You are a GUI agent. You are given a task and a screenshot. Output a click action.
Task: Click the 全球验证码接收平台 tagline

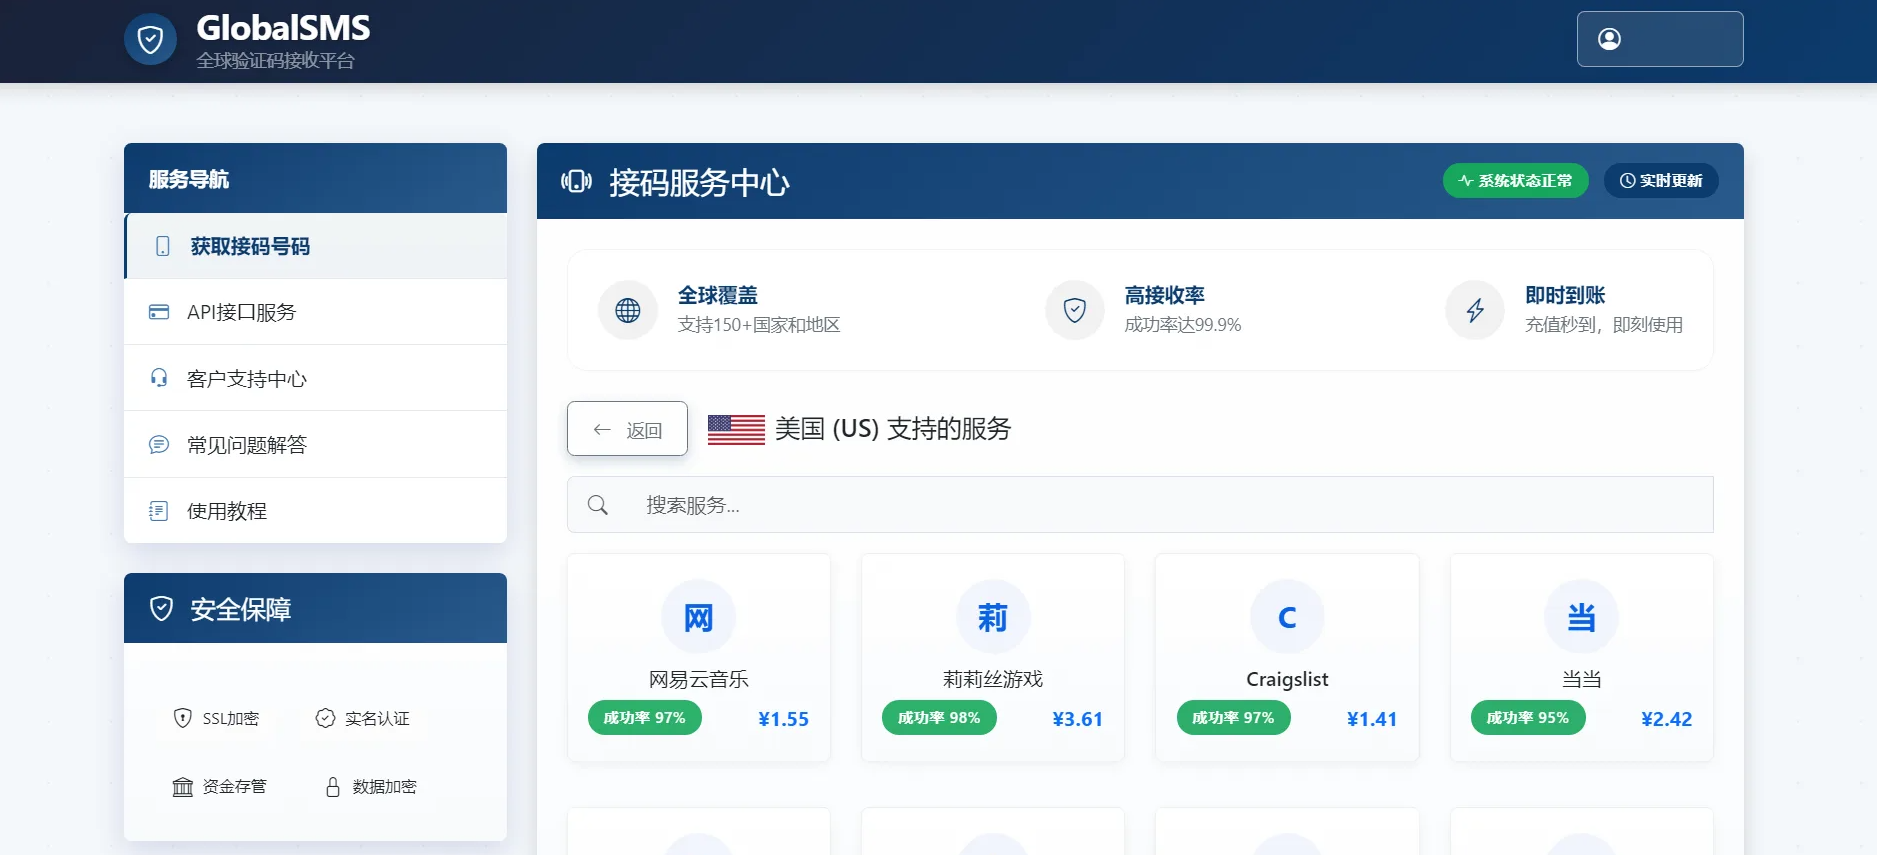275,61
